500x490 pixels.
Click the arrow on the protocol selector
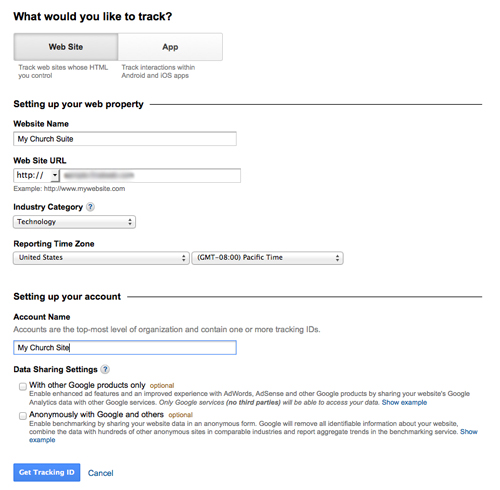point(55,175)
